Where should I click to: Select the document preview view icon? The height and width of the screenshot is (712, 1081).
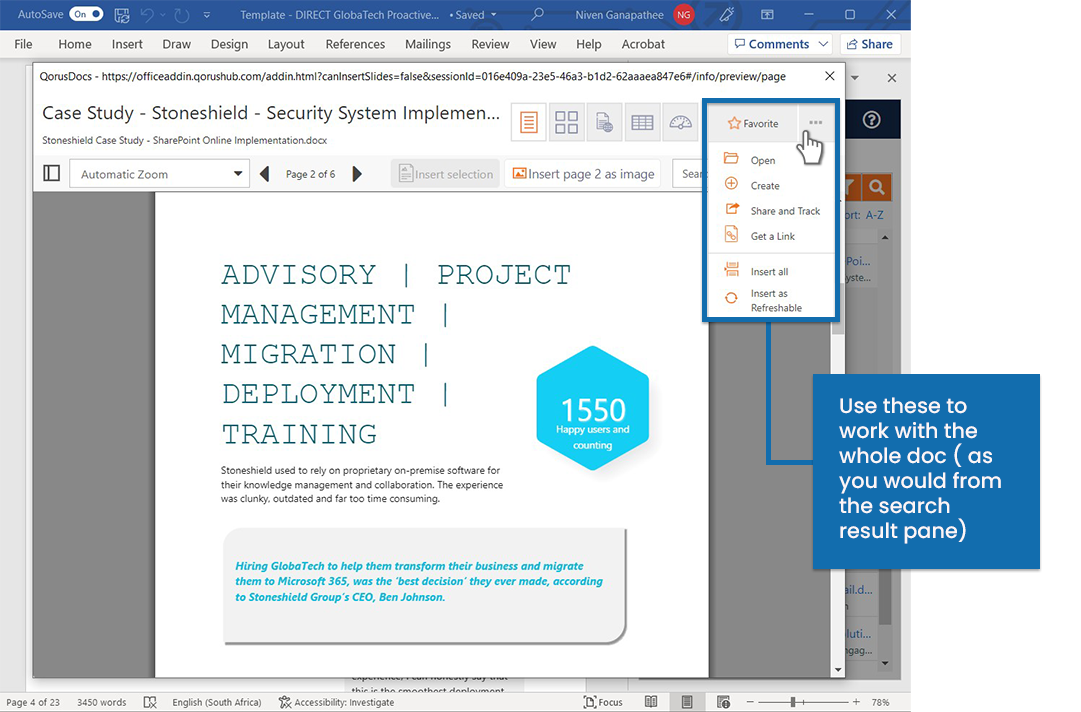click(528, 122)
